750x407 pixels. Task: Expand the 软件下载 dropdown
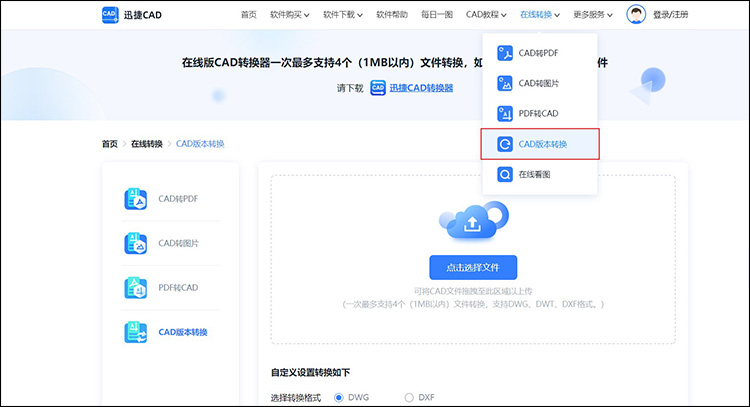click(342, 15)
